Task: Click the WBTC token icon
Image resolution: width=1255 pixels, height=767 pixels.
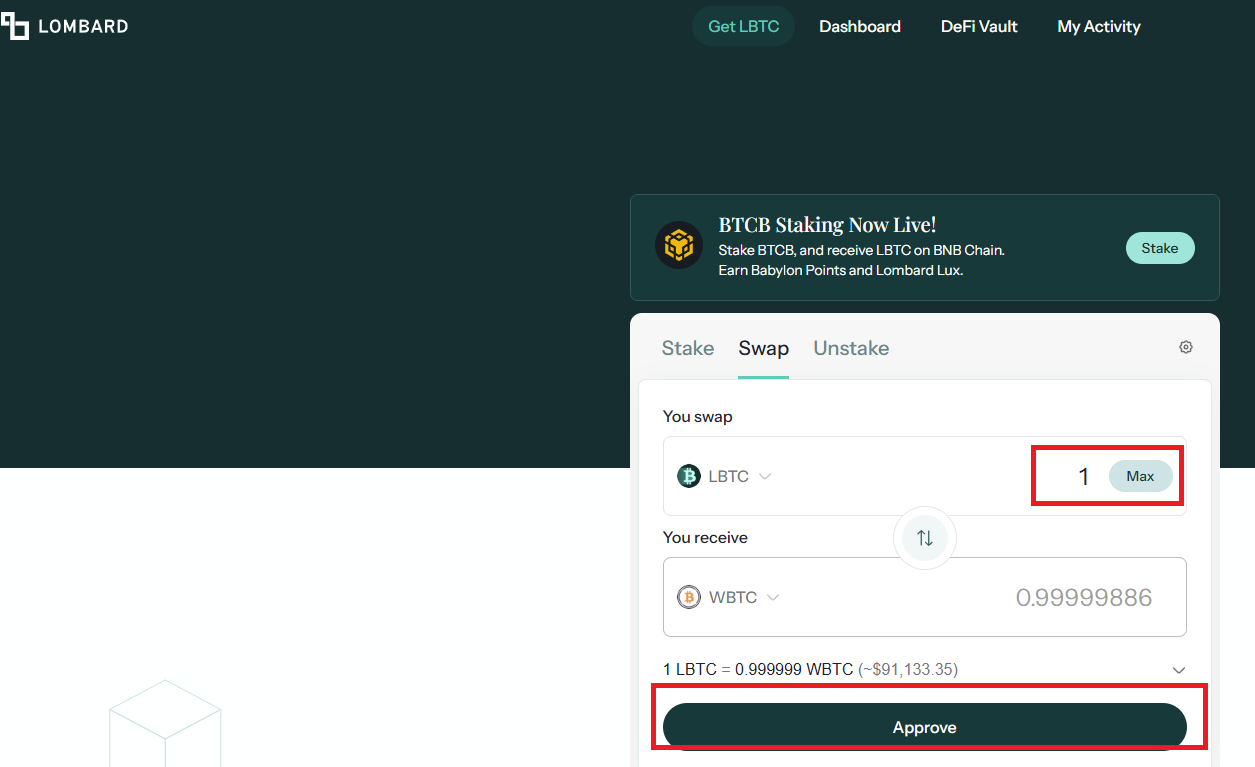Action: click(x=689, y=597)
